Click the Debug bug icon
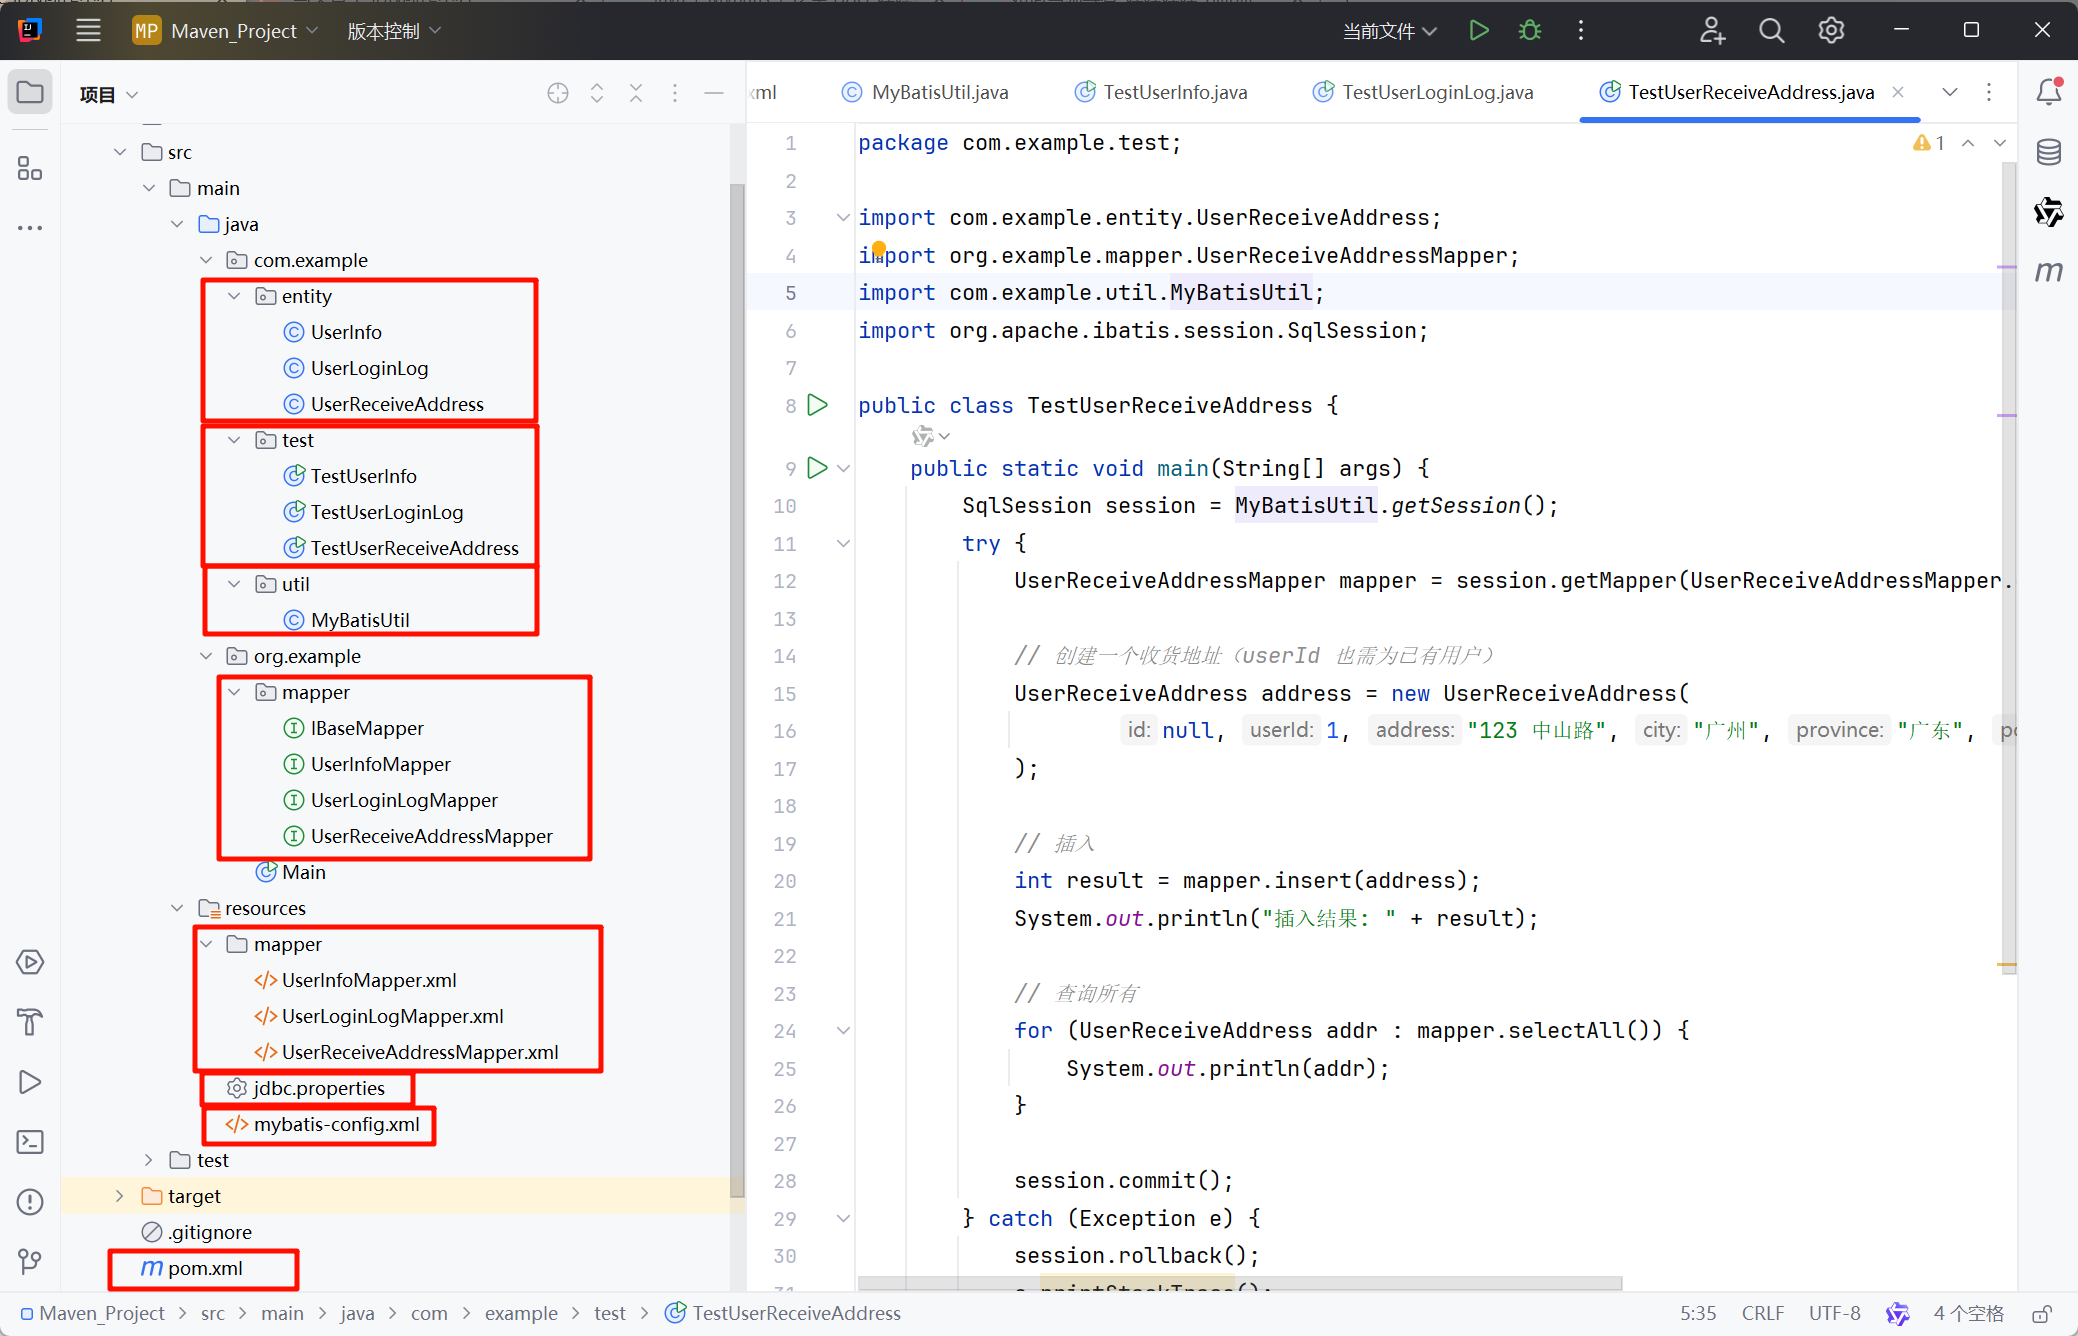The image size is (2078, 1336). pos(1529,31)
